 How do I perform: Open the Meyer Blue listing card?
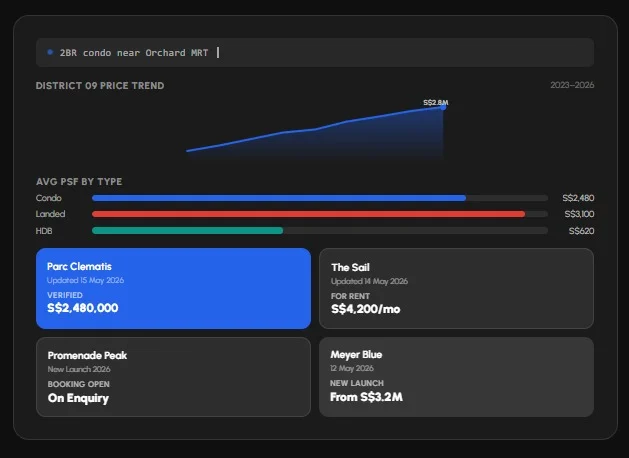coord(457,377)
